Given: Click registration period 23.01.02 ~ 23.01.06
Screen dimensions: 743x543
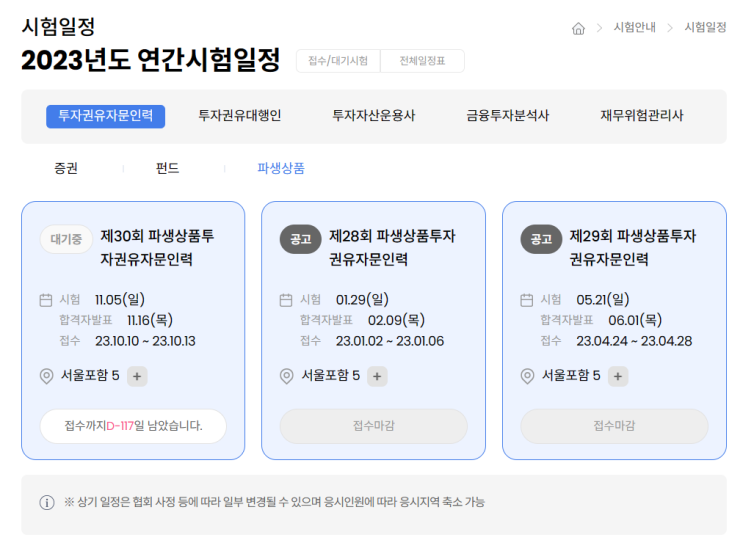Looking at the screenshot, I should tap(390, 341).
